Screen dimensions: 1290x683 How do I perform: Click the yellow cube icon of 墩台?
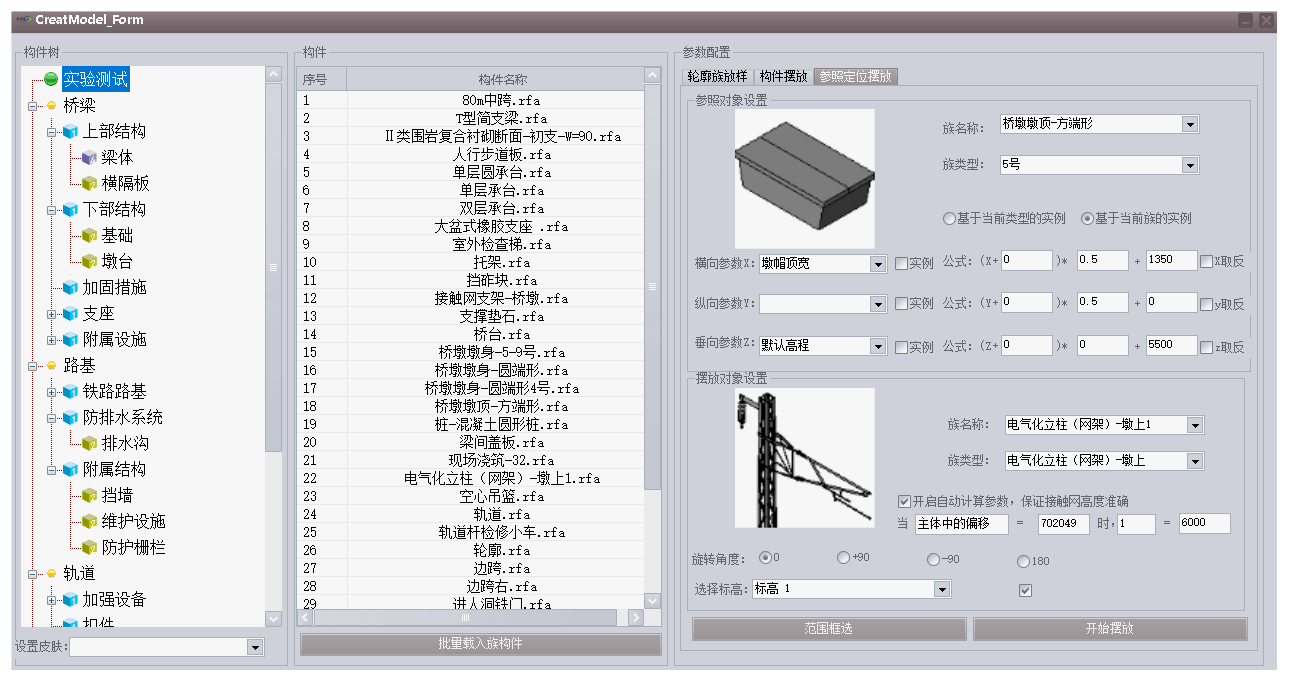89,261
